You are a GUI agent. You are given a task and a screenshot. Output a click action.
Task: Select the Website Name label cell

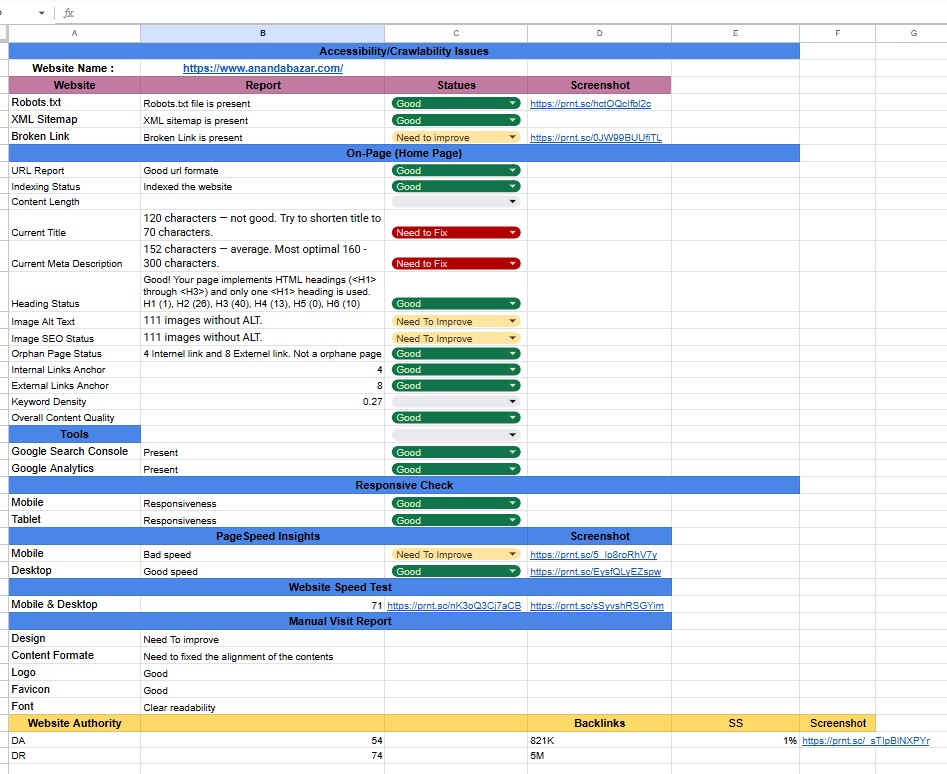[74, 68]
